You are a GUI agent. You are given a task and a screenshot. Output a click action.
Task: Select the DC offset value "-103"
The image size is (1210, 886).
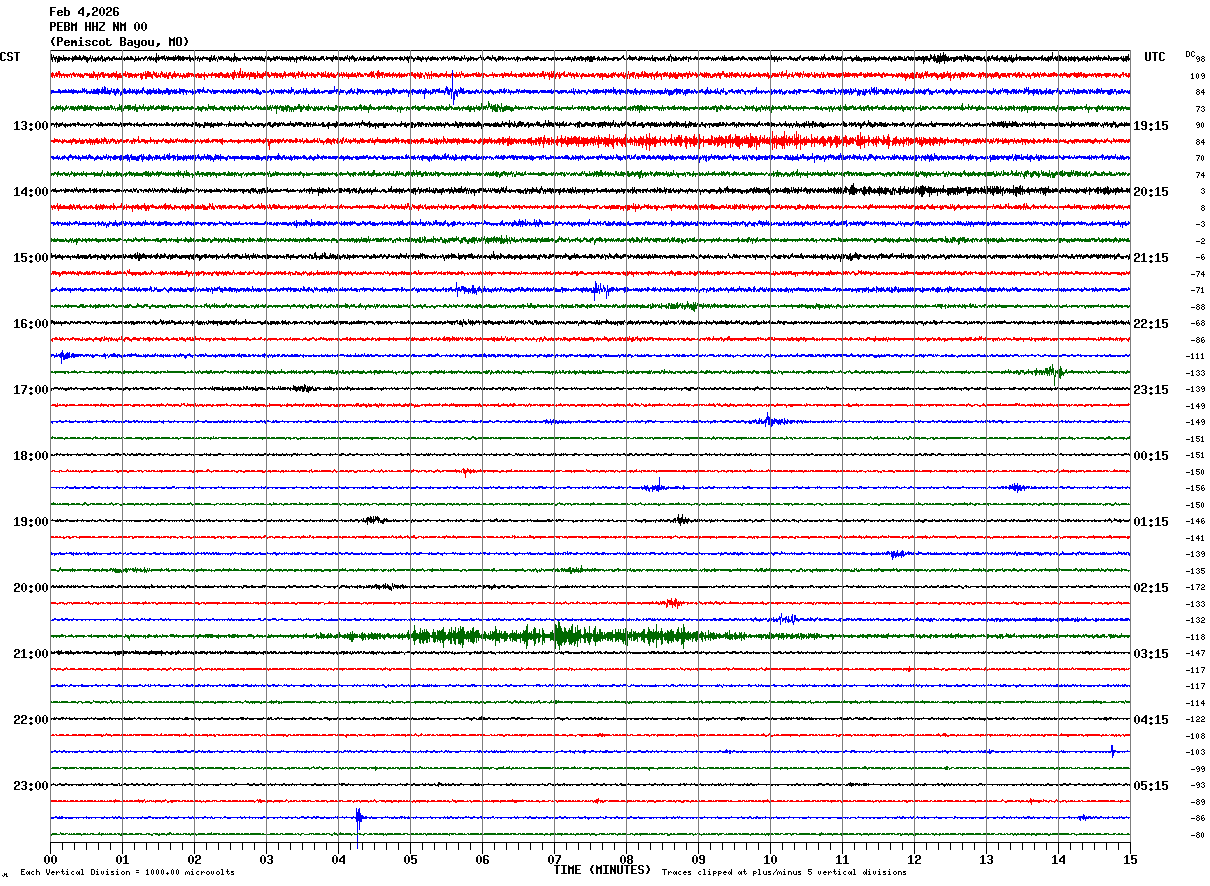point(1195,752)
